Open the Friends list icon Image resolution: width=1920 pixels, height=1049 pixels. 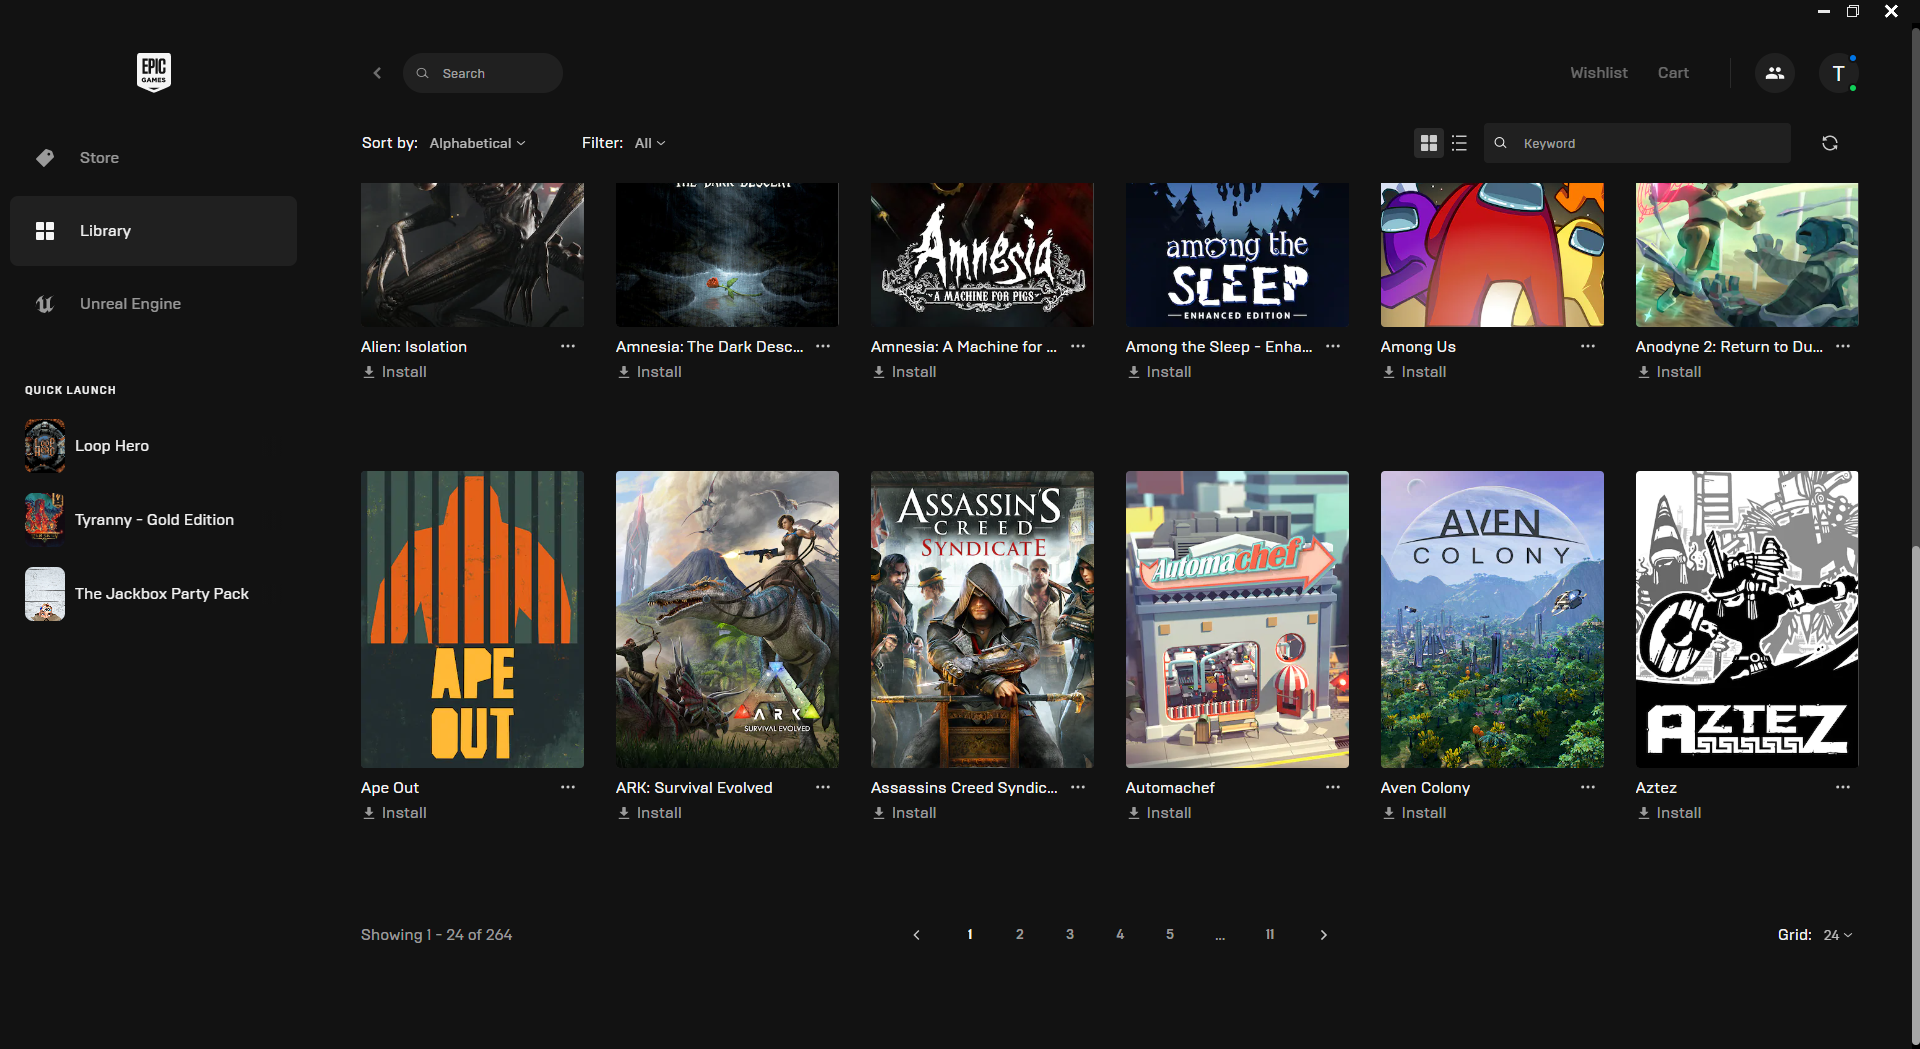1775,73
